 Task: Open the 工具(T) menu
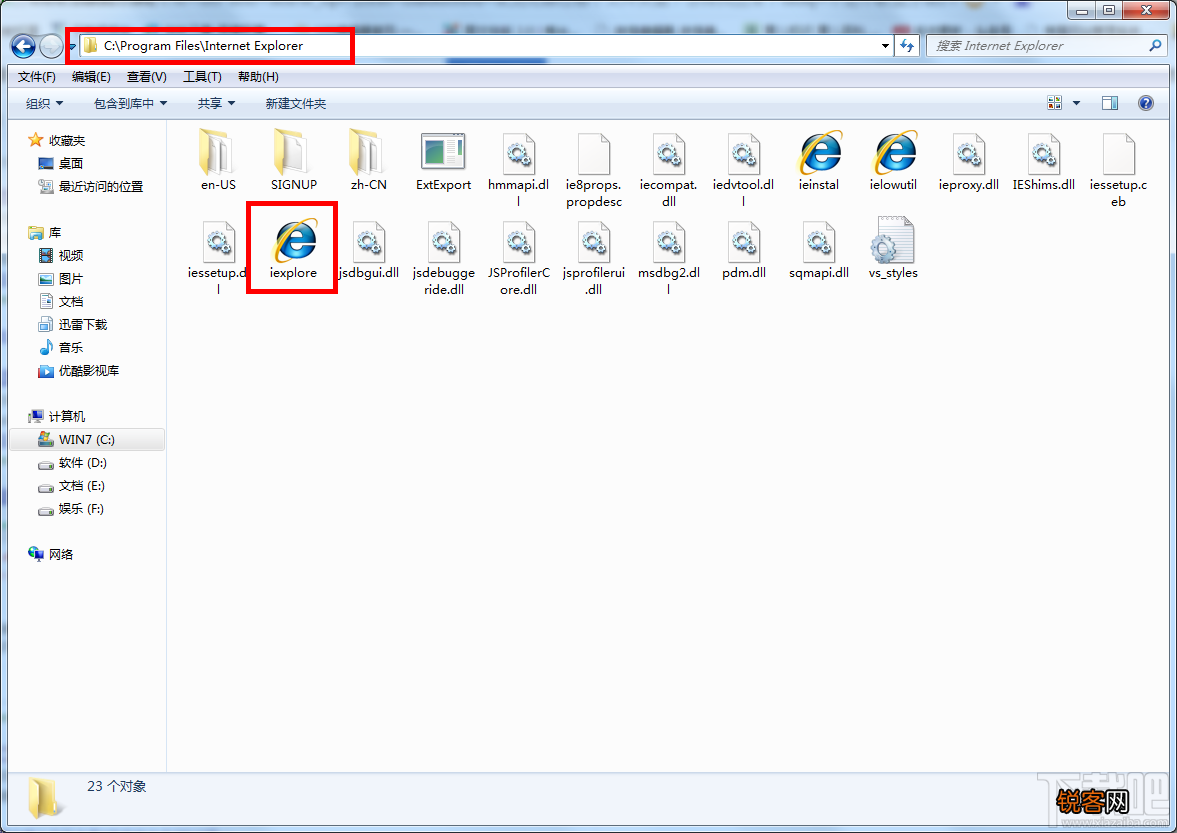coord(202,77)
